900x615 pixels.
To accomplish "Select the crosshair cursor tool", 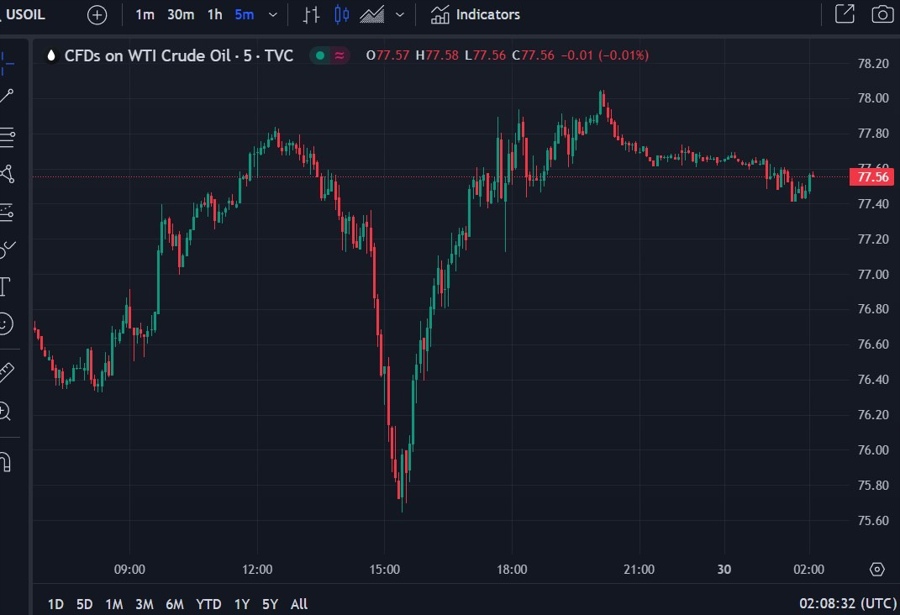I will 7,63.
